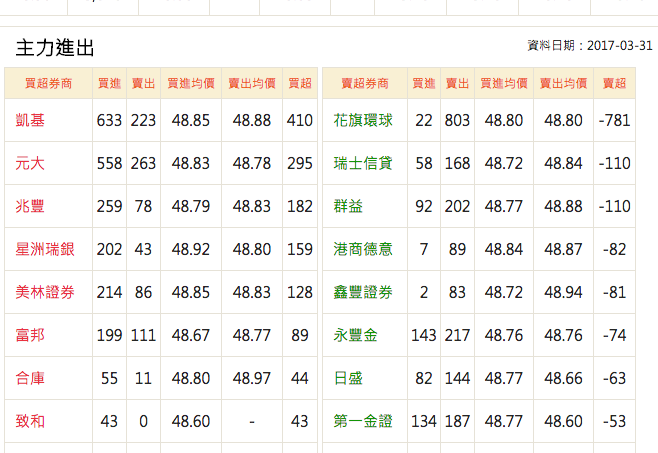Click the 賣超 column header
Screen dimensions: 658x453
614,84
